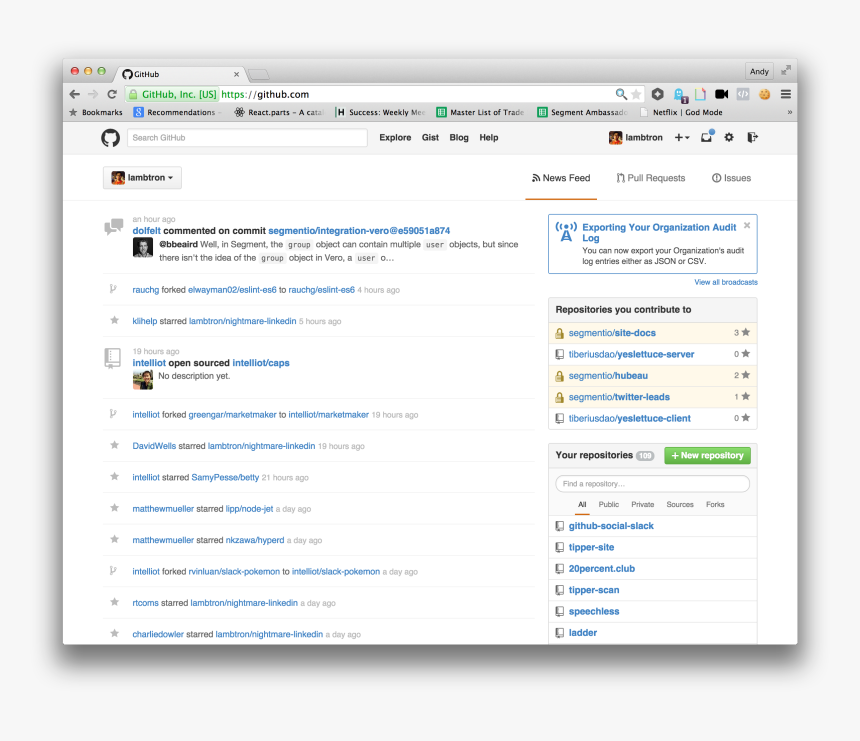860x741 pixels.
Task: Sign out using the logout door icon
Action: click(752, 137)
